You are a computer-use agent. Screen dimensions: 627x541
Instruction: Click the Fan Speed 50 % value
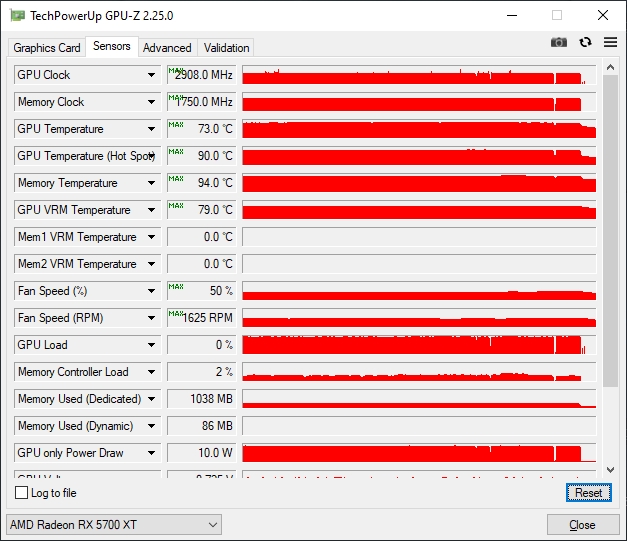tap(202, 291)
